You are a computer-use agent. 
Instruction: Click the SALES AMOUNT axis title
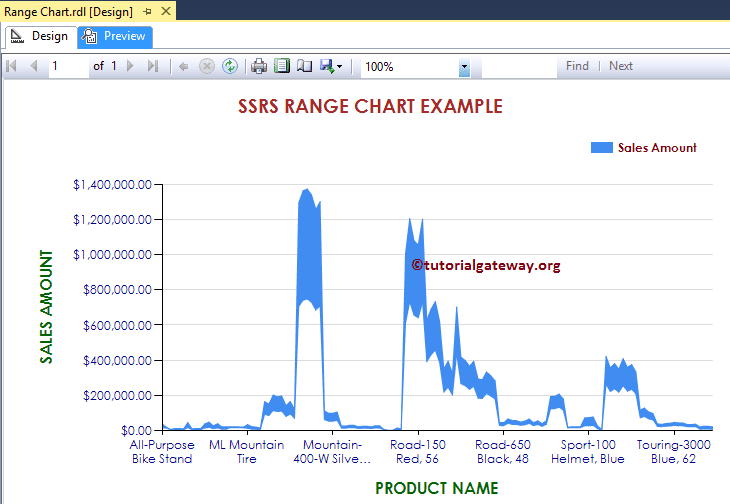(x=46, y=307)
